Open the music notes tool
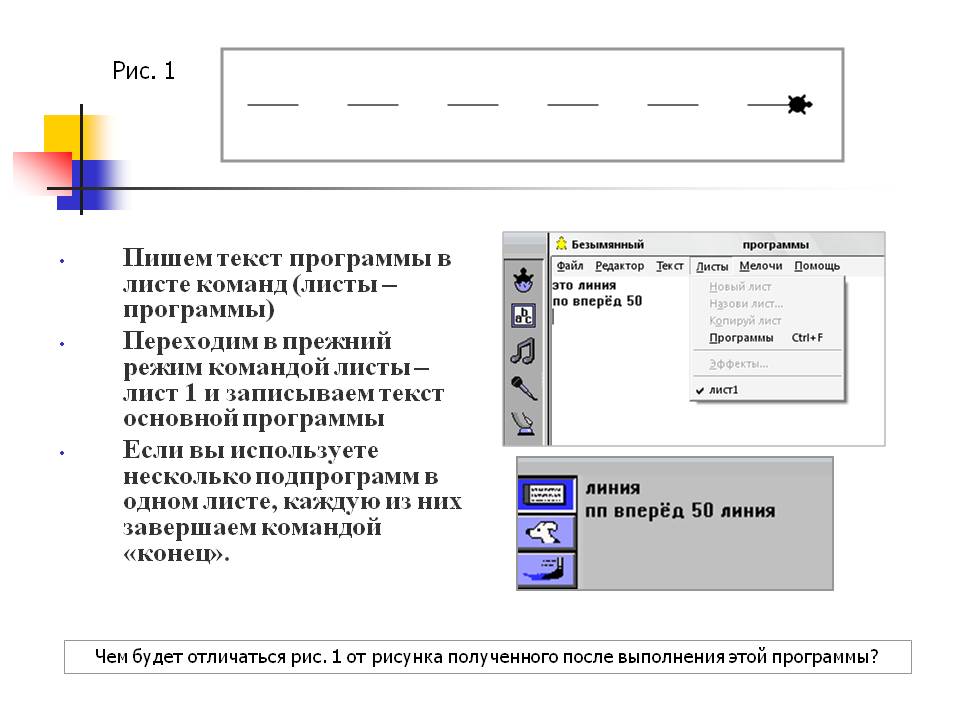 pos(523,352)
